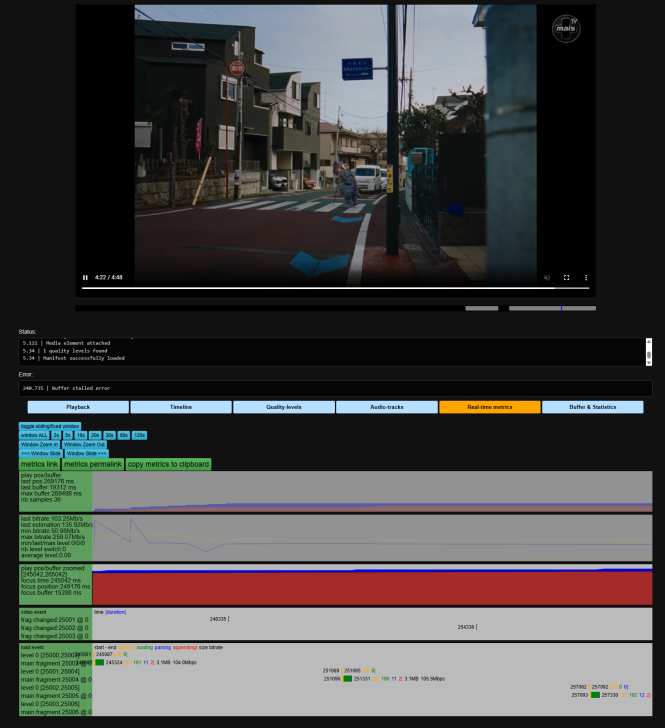Click green load bar before 257330
The width and height of the screenshot is (665, 728).
[595, 695]
